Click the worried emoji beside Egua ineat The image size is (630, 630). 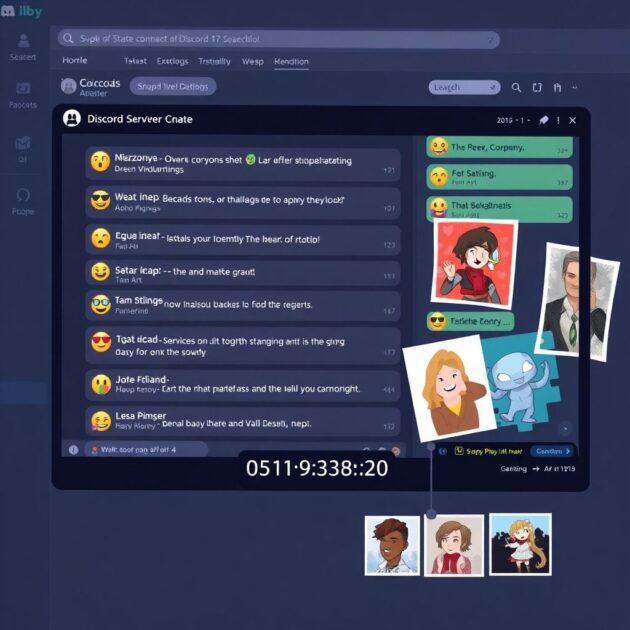click(100, 238)
